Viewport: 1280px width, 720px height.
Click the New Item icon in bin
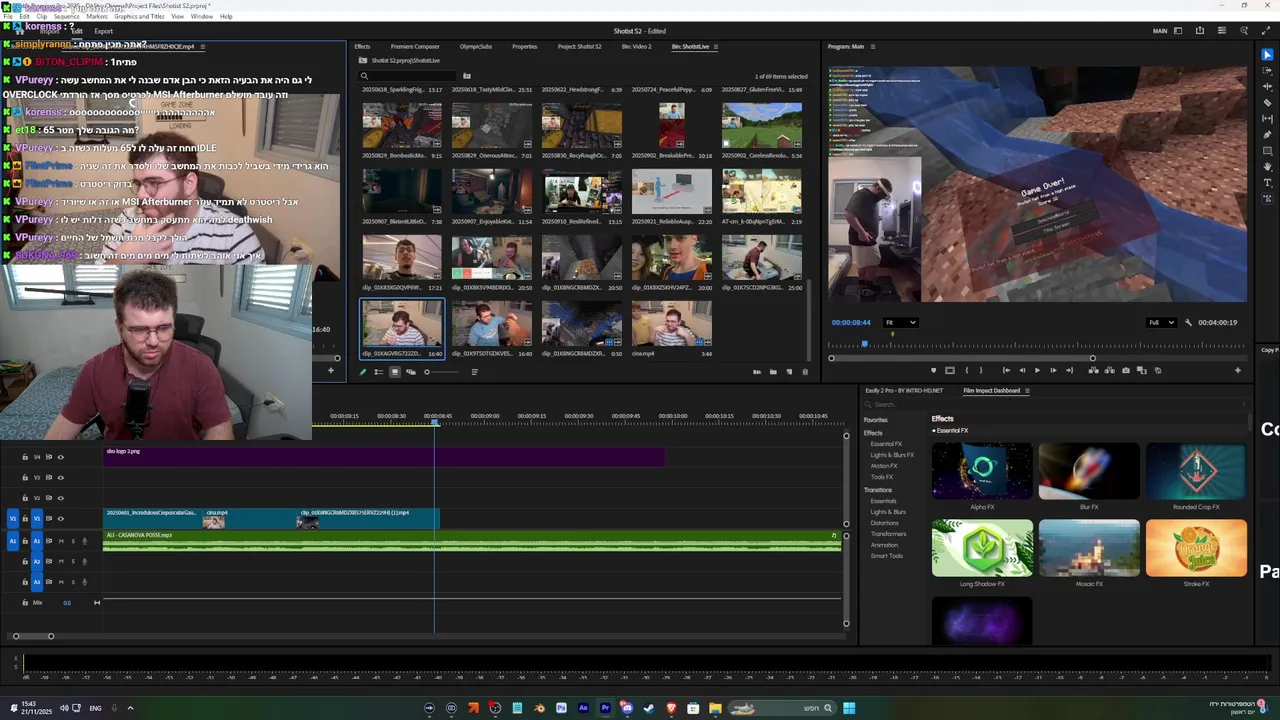tap(789, 372)
